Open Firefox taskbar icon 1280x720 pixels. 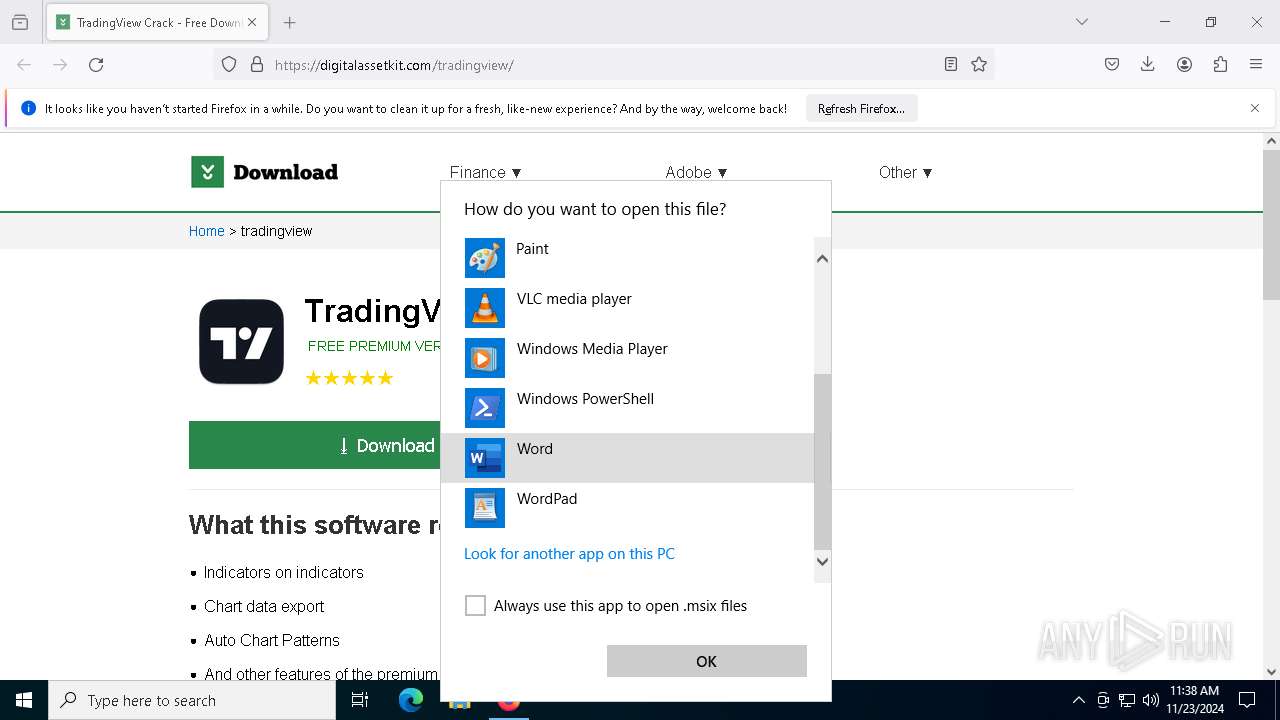click(509, 699)
